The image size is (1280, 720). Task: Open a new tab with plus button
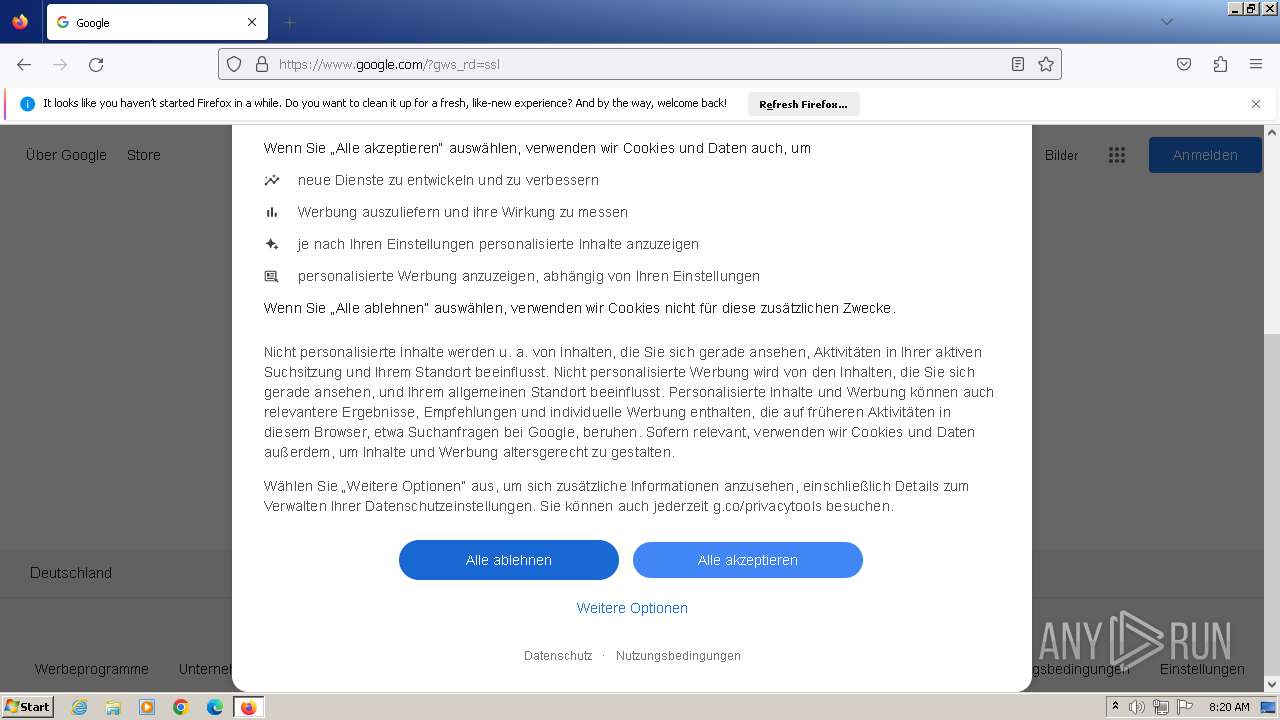(x=289, y=22)
